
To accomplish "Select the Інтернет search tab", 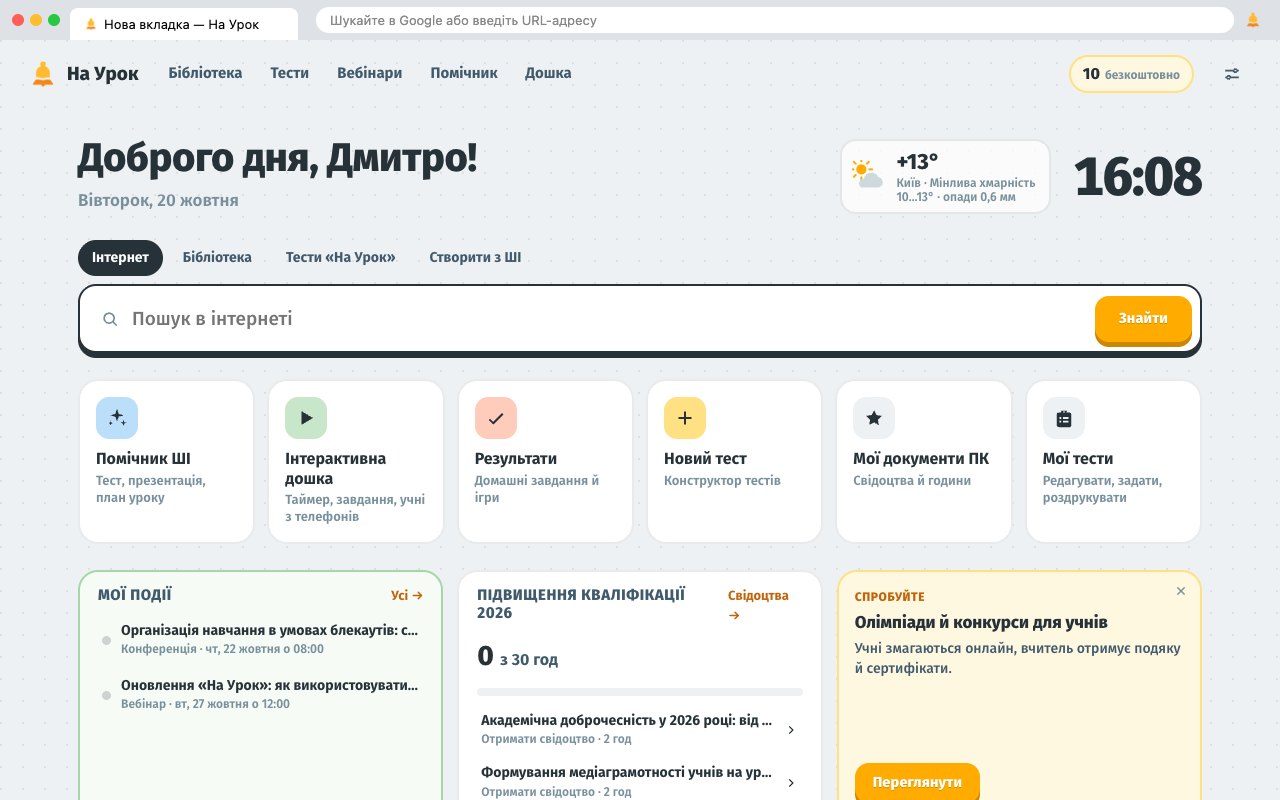I will (120, 257).
